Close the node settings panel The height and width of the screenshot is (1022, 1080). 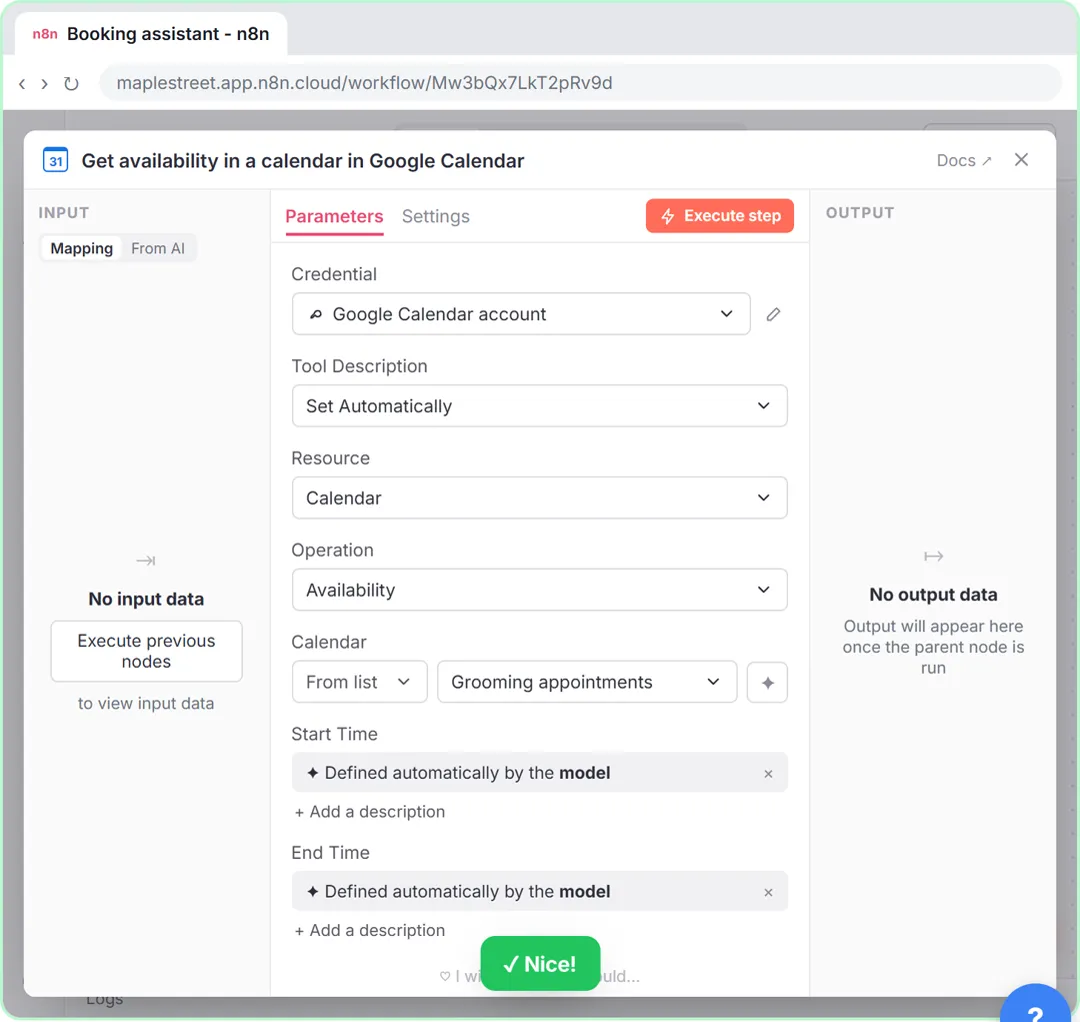1021,160
